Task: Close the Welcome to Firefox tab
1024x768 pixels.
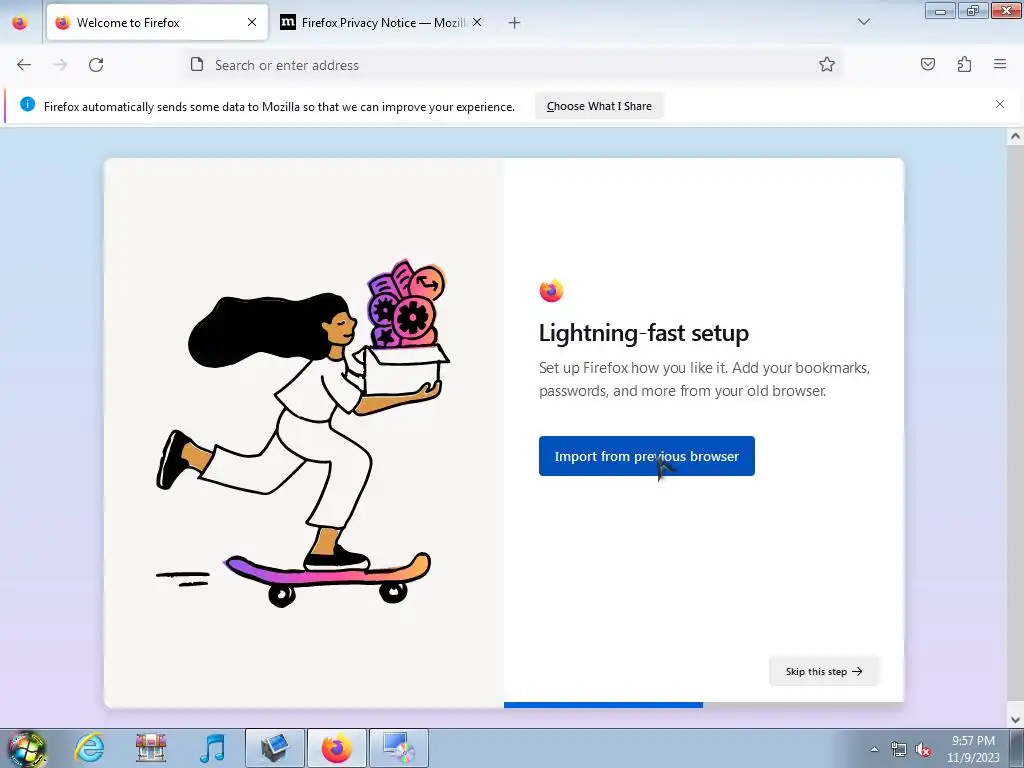Action: (252, 22)
